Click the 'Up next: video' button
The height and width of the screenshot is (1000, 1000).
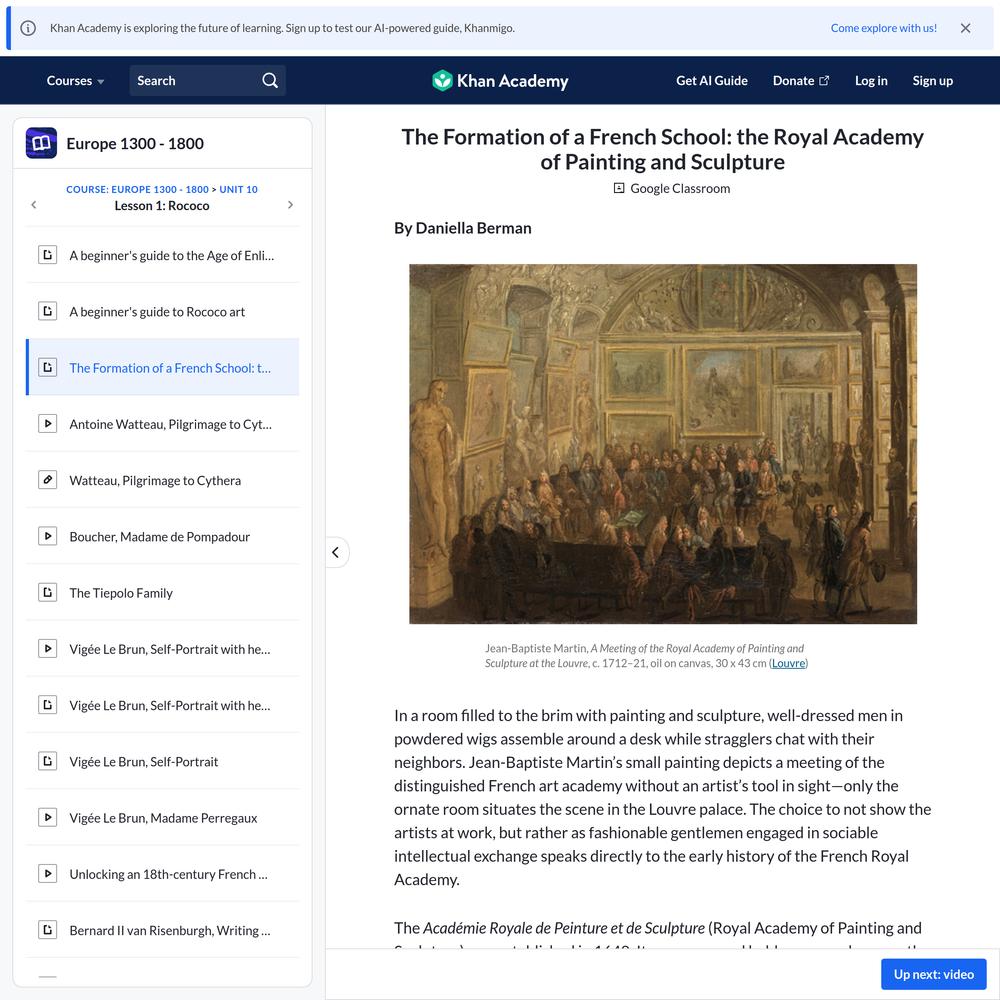coord(934,974)
